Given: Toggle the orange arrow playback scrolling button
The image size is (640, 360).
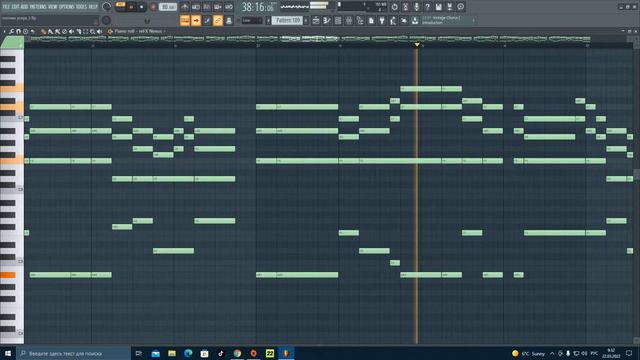Looking at the screenshot, I should pos(196,20).
